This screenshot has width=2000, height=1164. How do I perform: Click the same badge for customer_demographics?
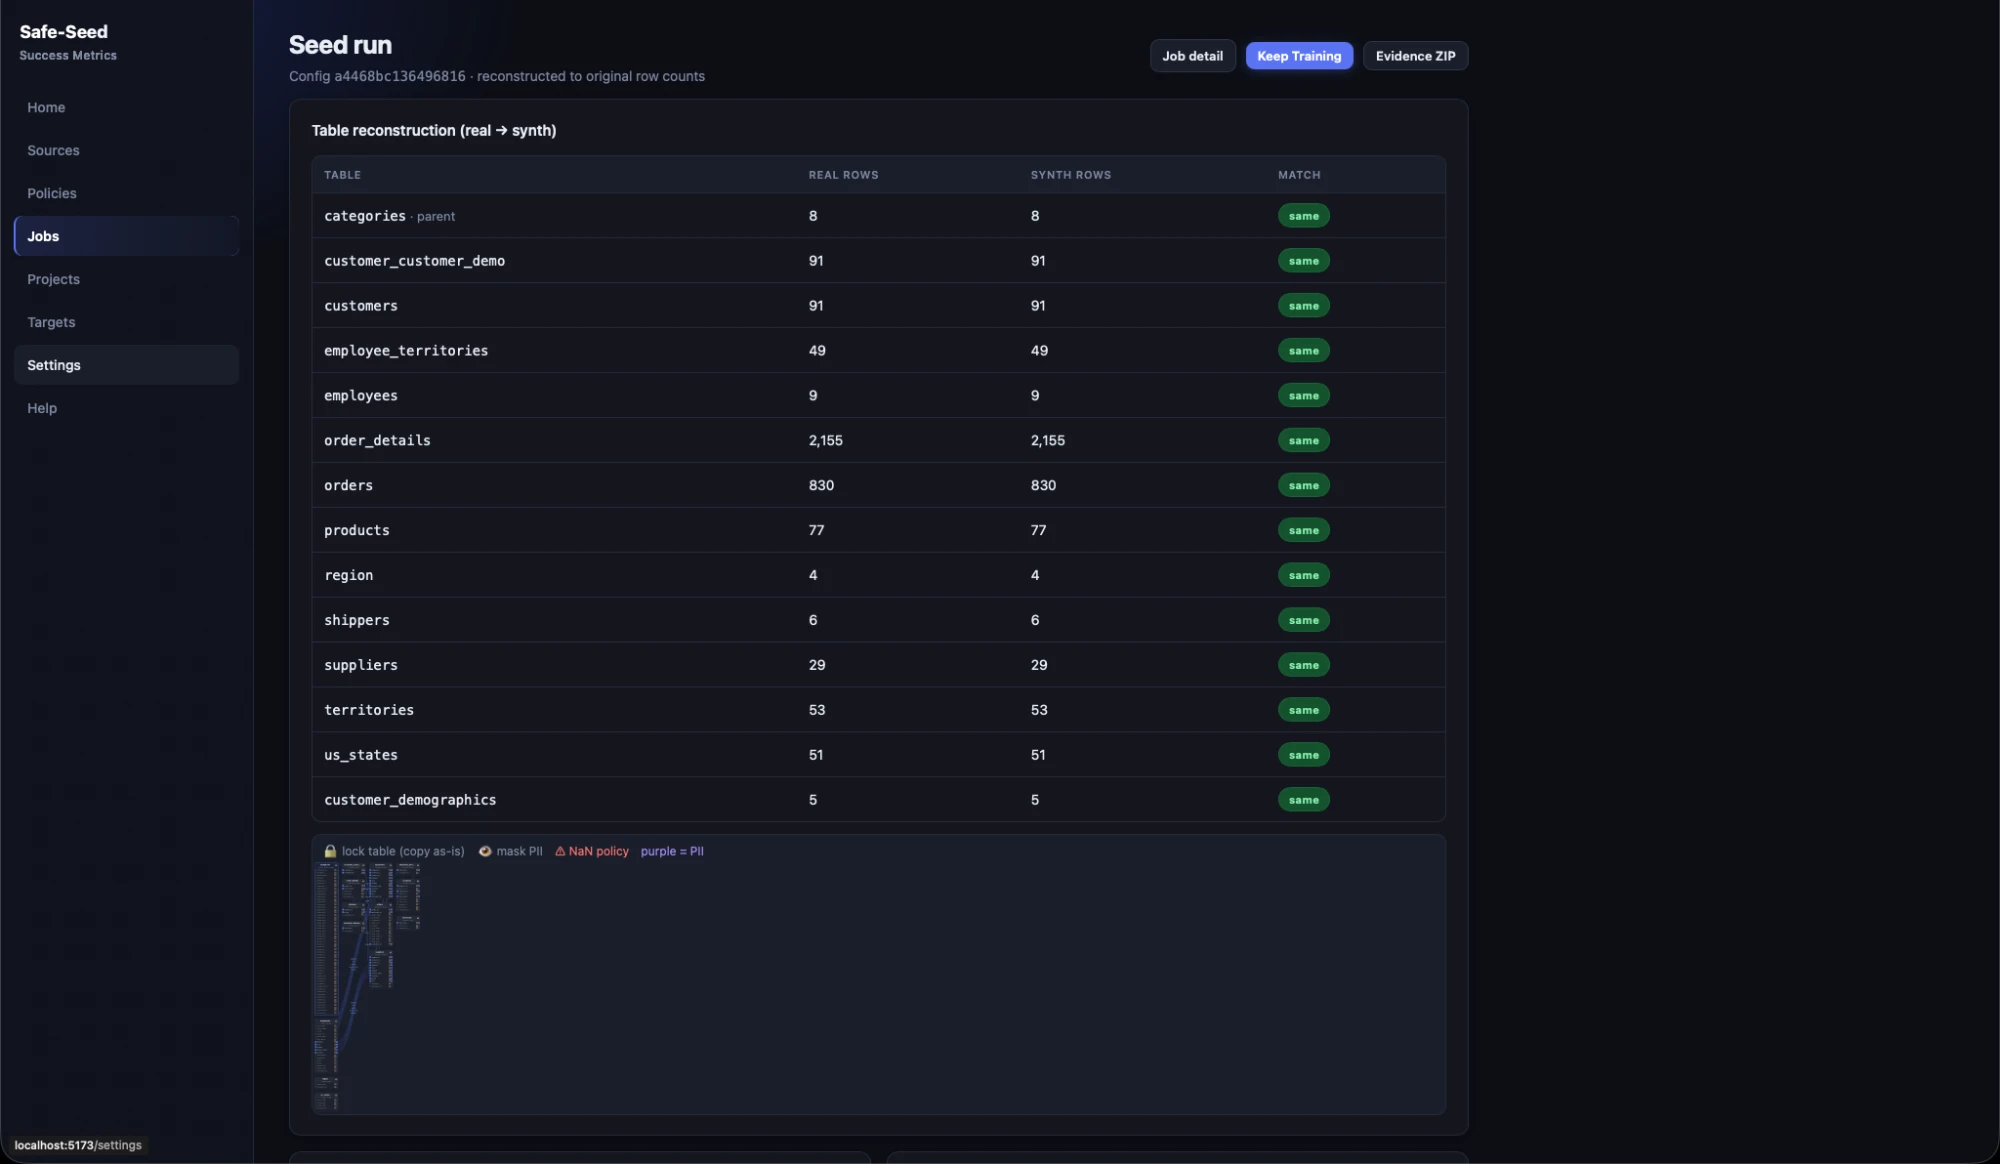pos(1303,801)
